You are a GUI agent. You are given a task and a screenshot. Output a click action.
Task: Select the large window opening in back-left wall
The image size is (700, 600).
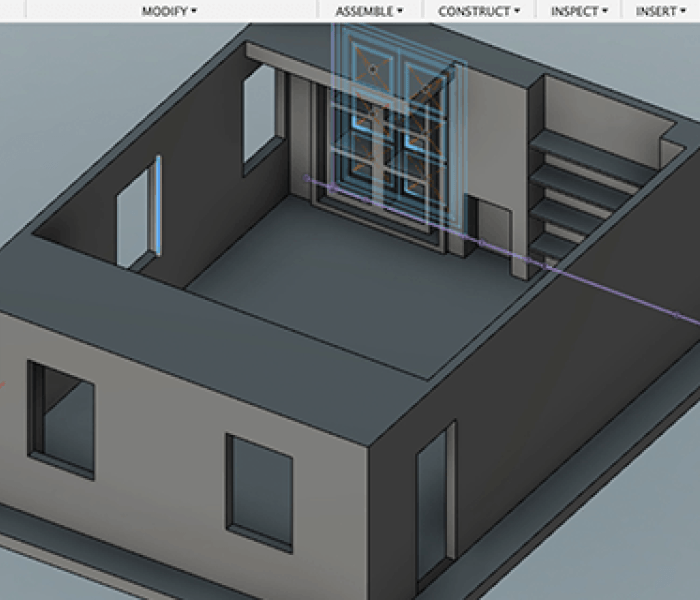pyautogui.click(x=263, y=115)
